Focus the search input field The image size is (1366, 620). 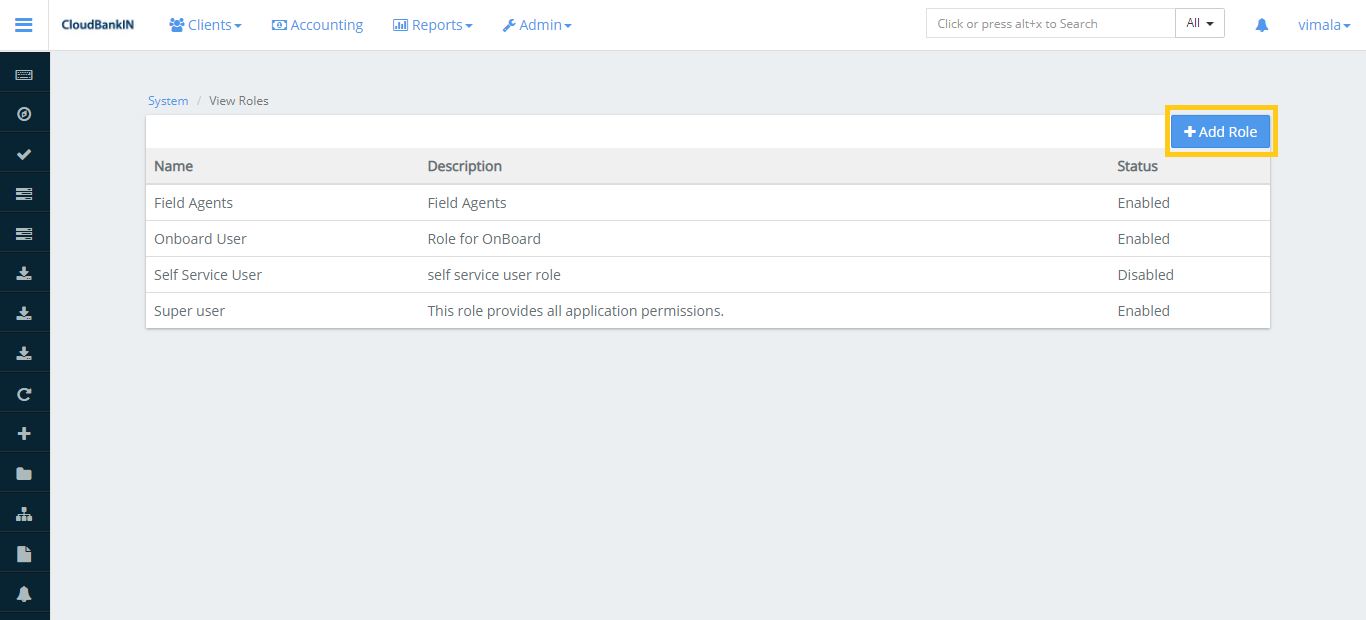(1050, 24)
